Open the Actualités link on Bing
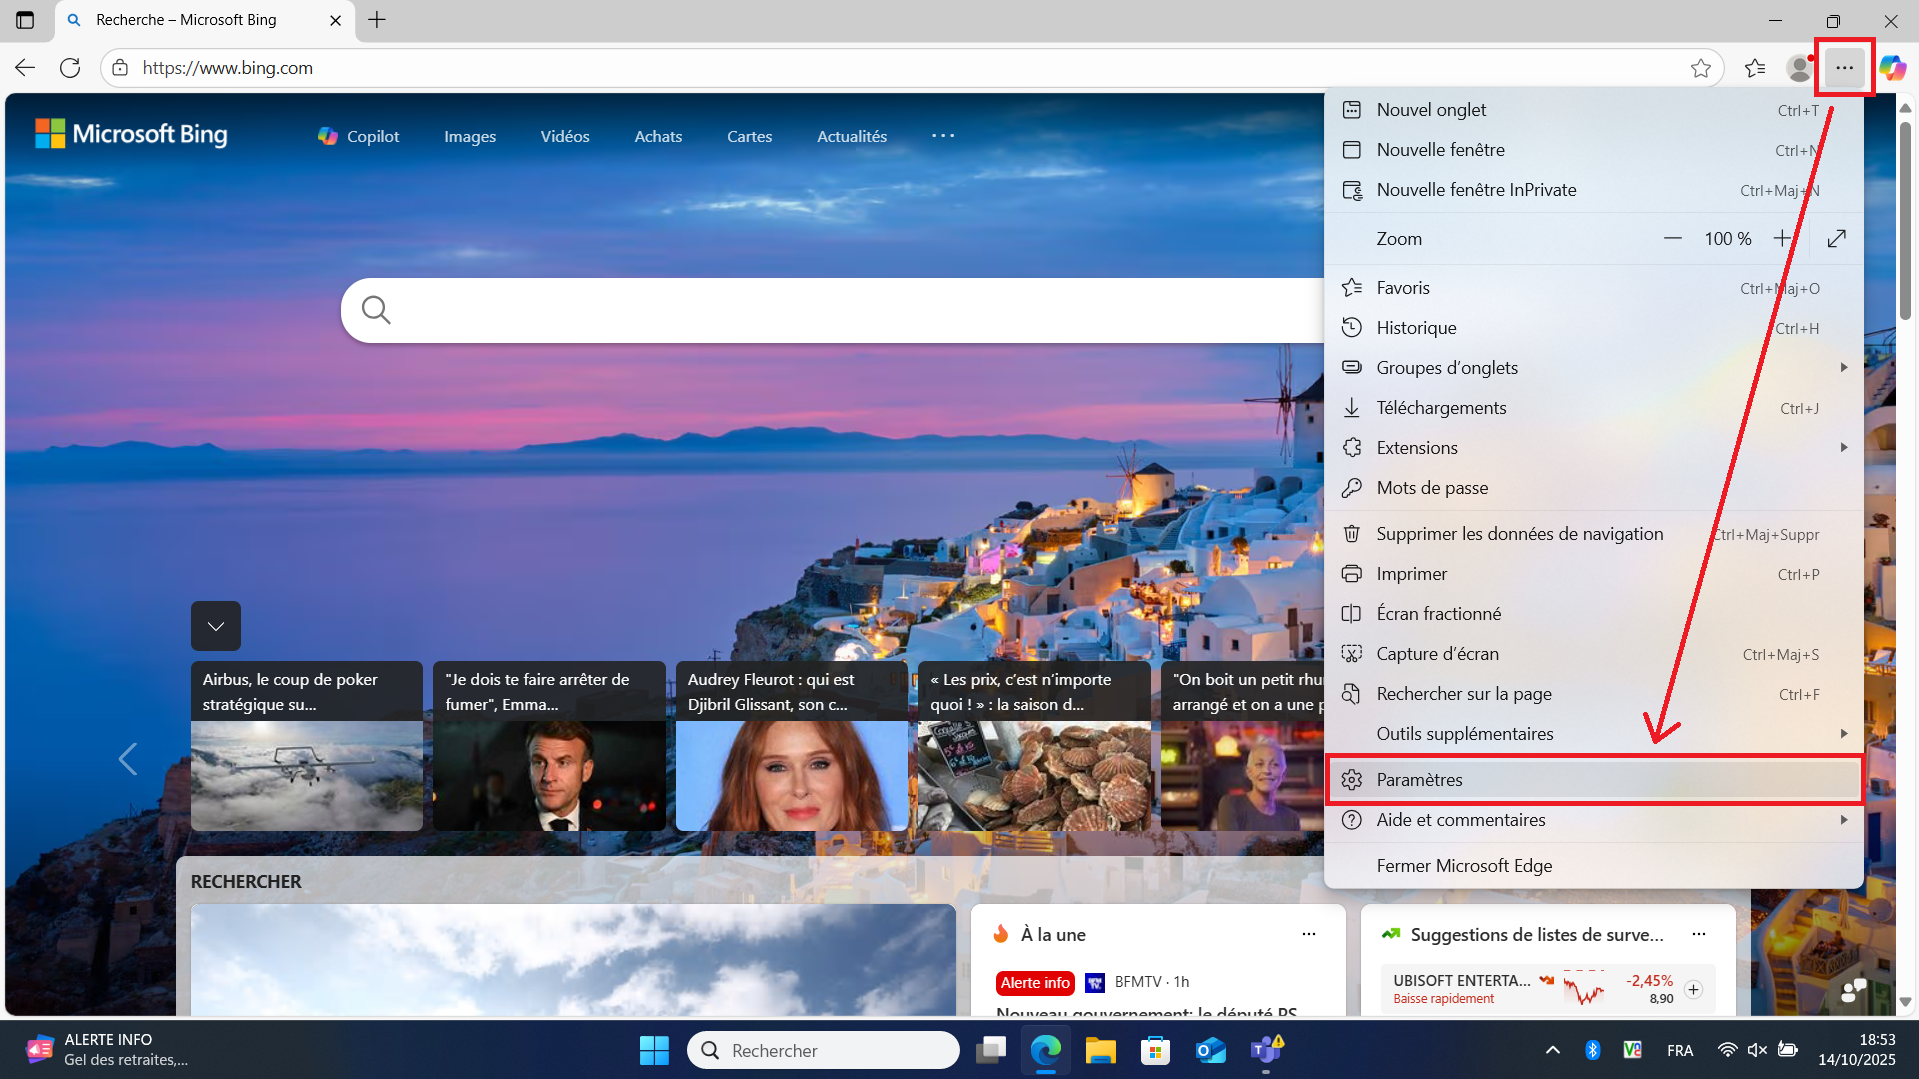Viewport: 1919px width, 1079px height. tap(852, 137)
